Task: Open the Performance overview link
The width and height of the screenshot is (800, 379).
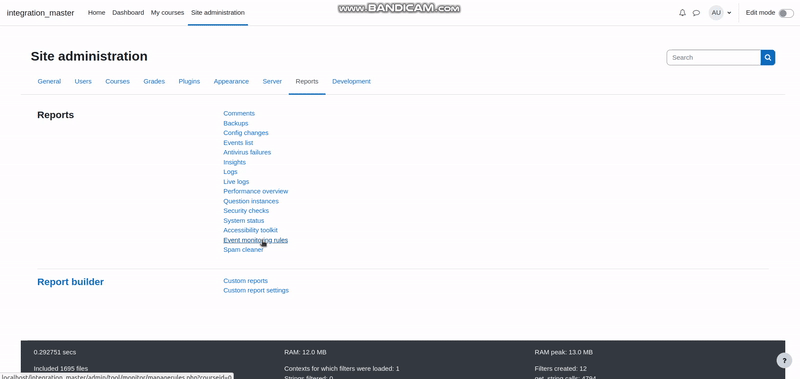Action: point(256,191)
